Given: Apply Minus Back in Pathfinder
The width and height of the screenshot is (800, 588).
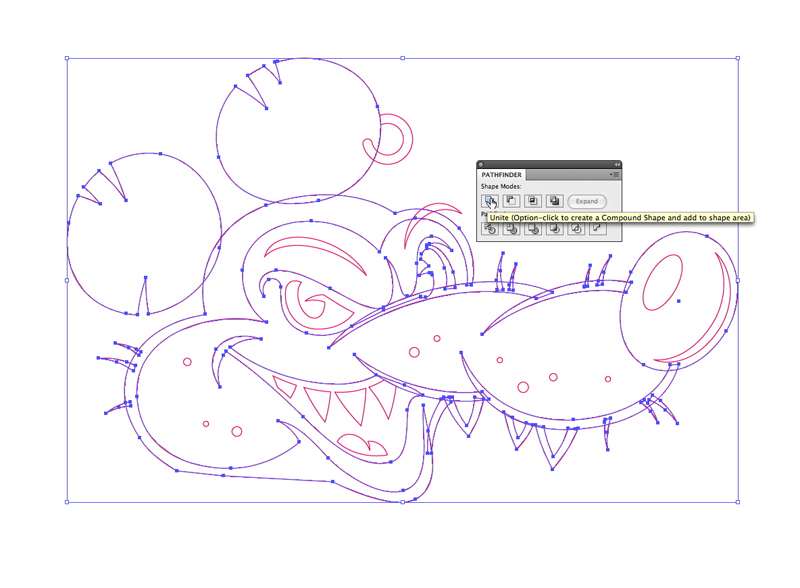Looking at the screenshot, I should tap(598, 228).
